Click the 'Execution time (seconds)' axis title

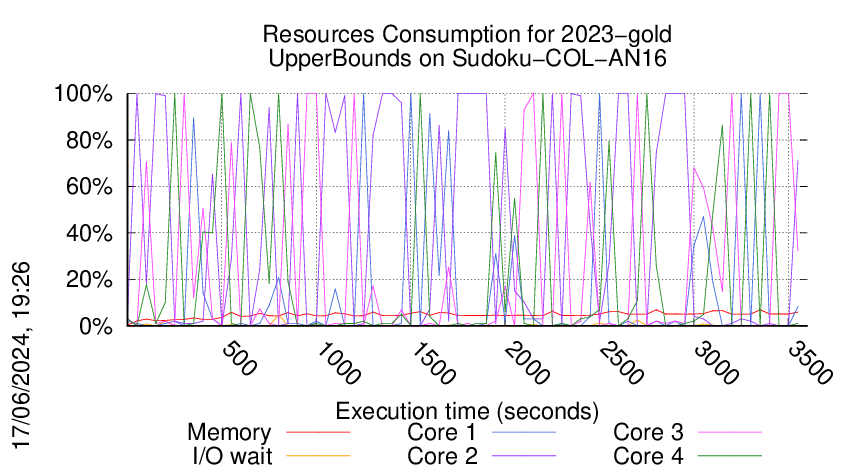click(x=467, y=411)
